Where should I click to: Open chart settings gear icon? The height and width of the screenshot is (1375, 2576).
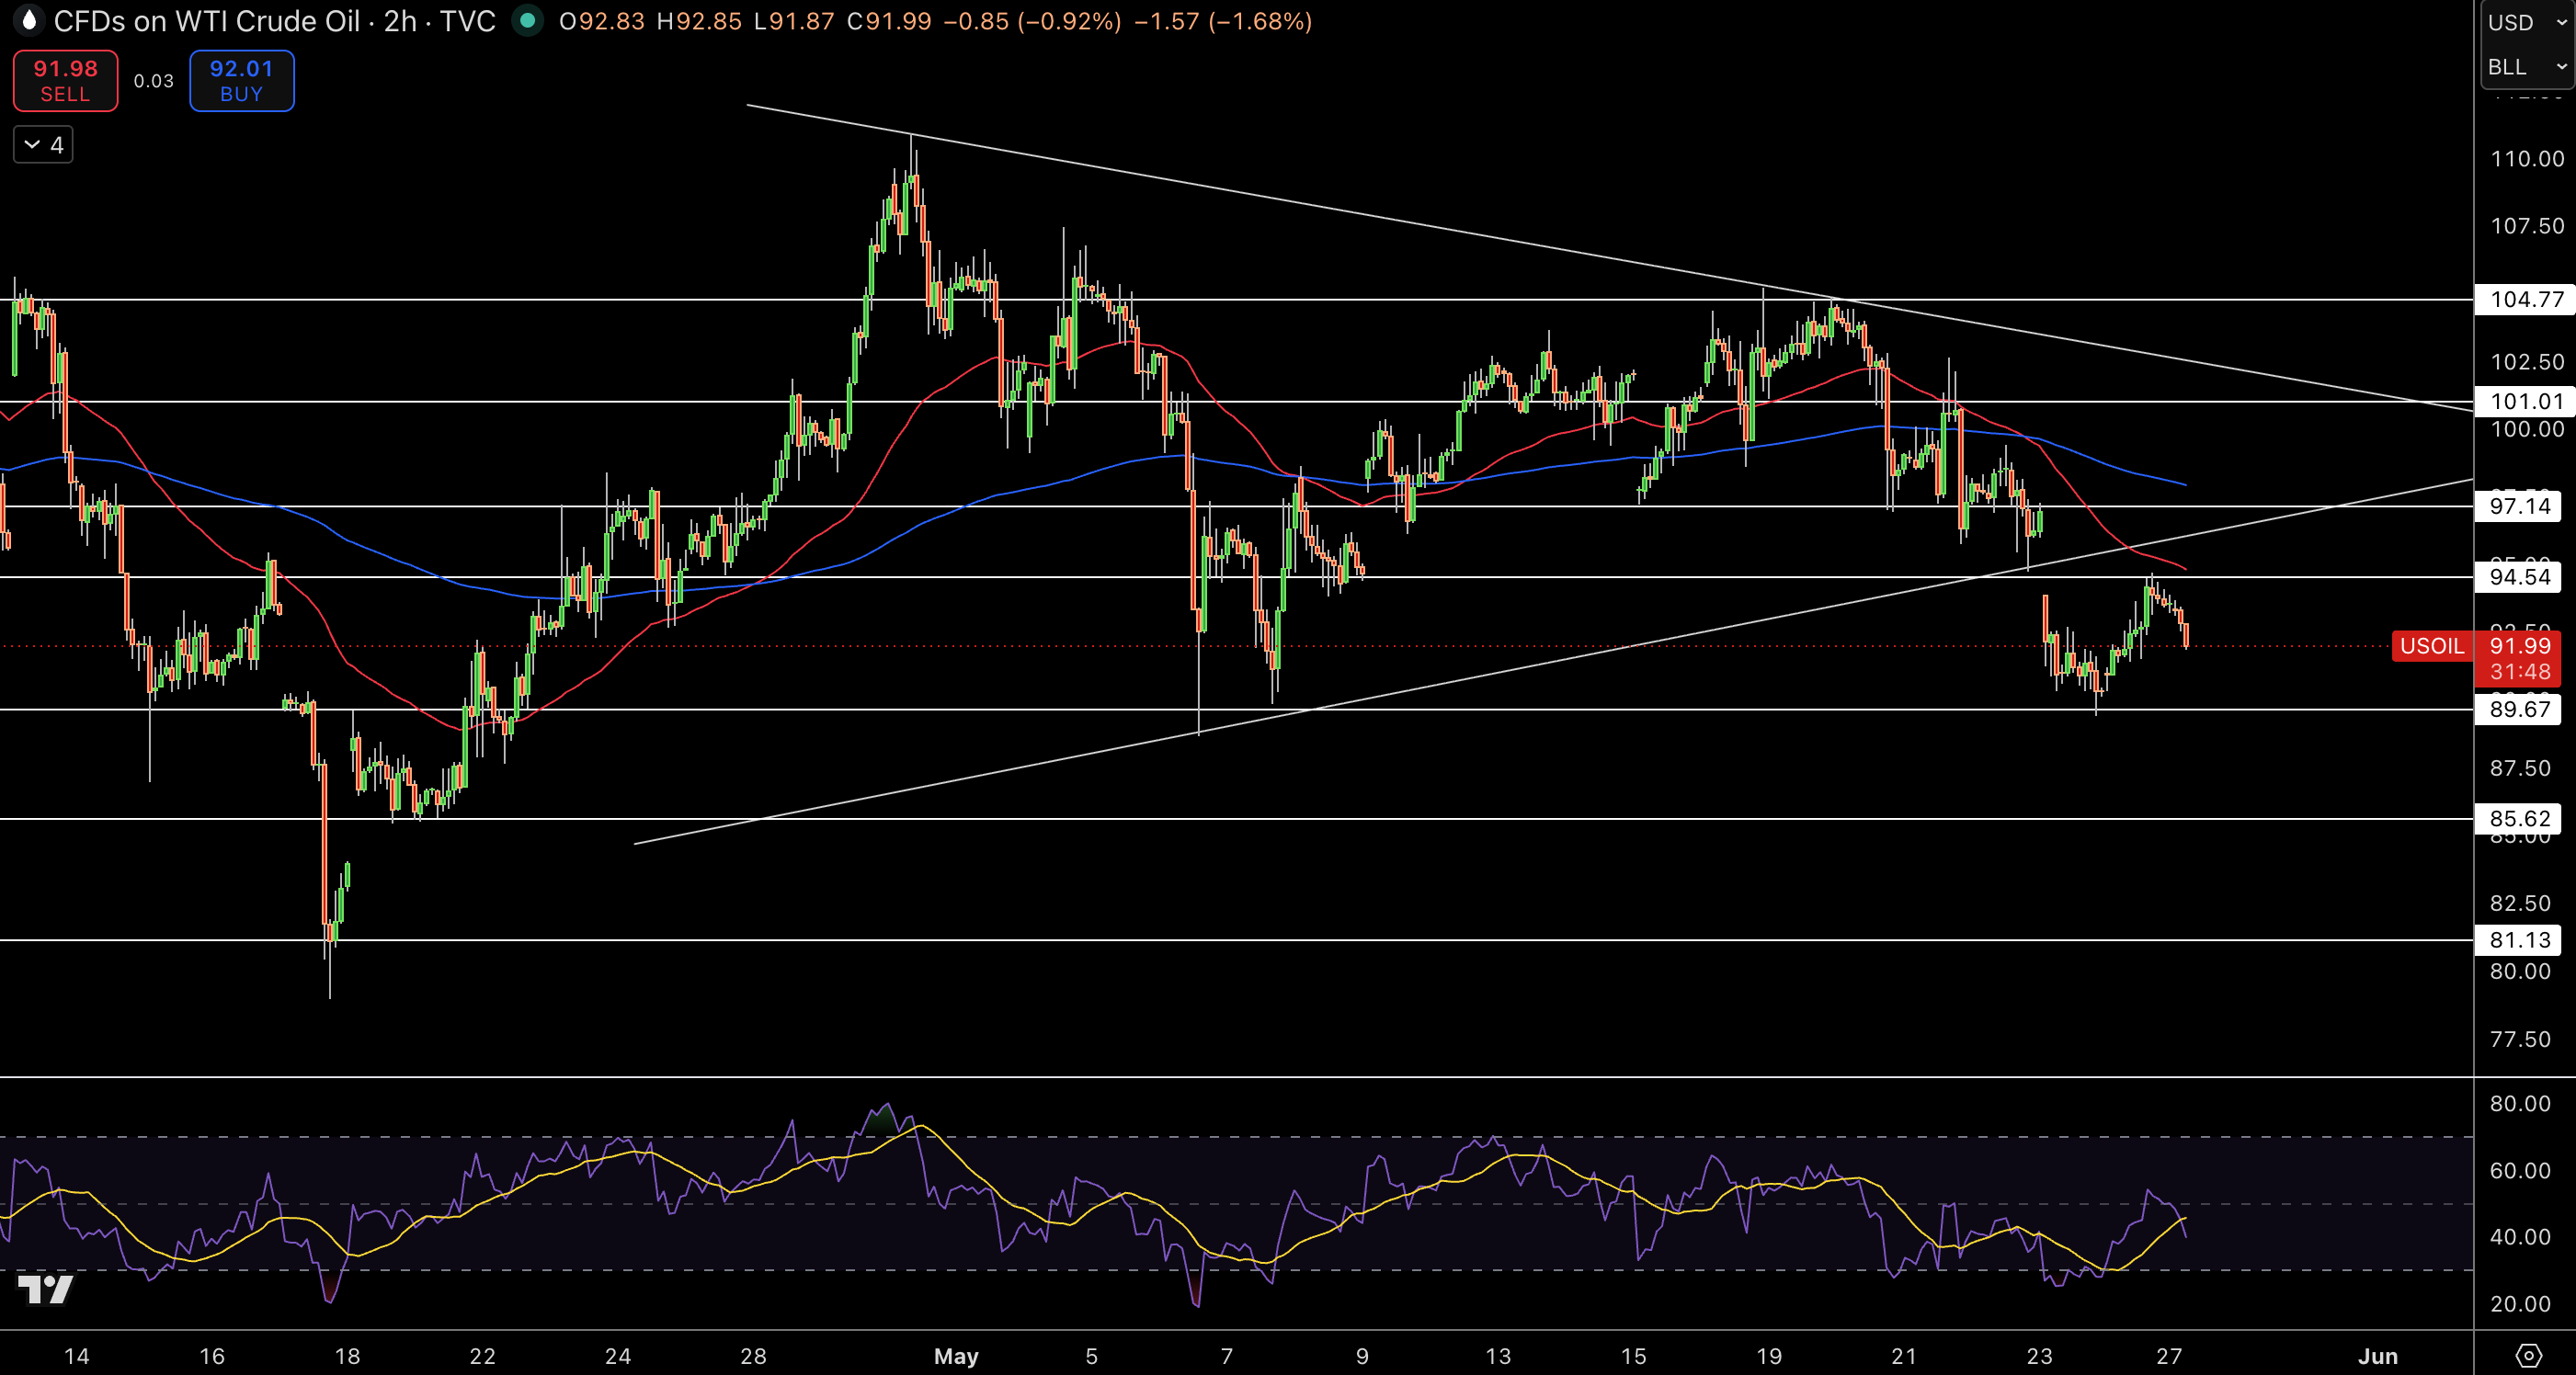point(2528,1356)
